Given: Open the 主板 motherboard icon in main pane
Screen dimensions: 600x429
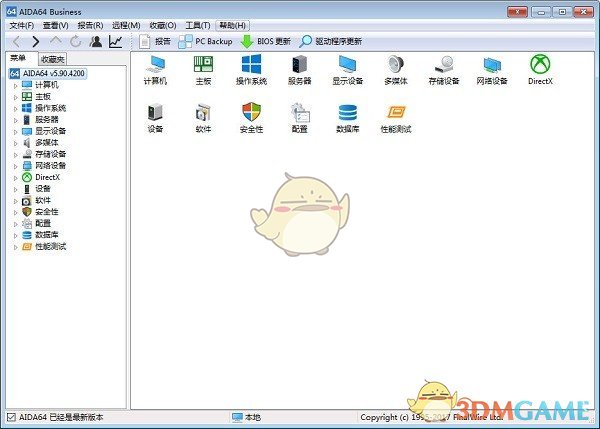Looking at the screenshot, I should click(x=203, y=70).
